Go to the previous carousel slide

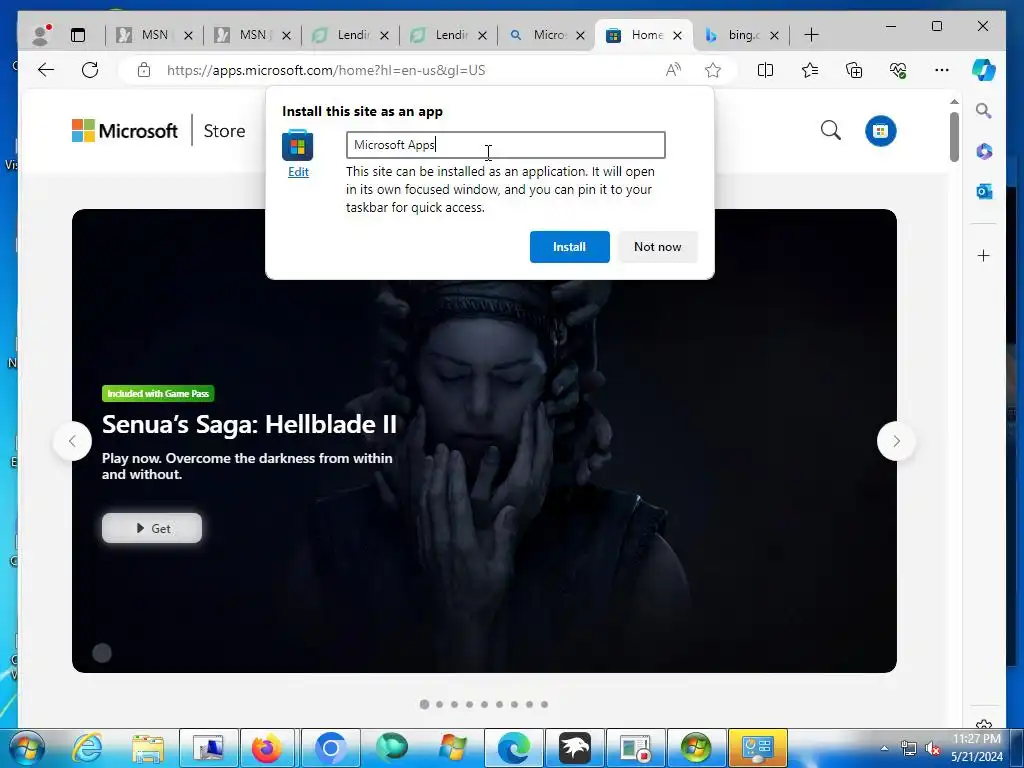tap(72, 441)
